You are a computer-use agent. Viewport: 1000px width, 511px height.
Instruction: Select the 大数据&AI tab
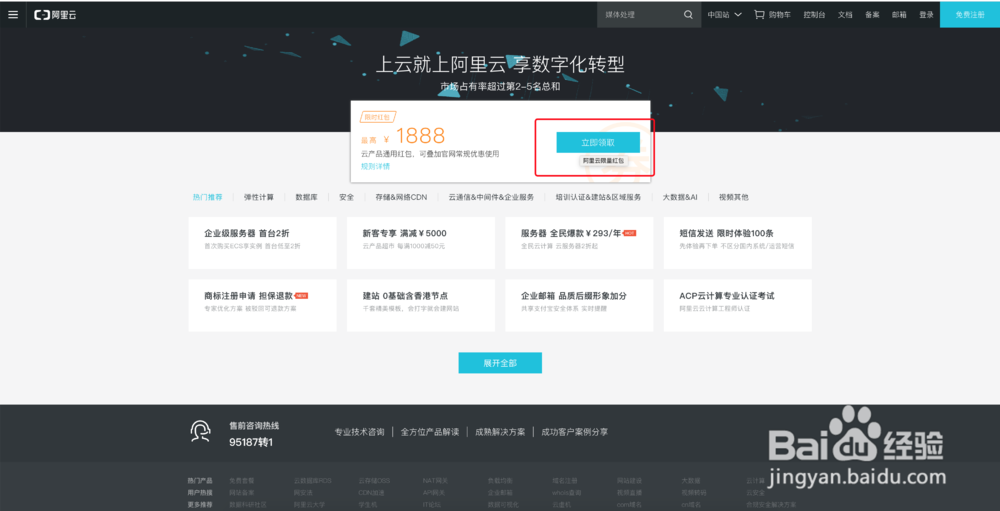pyautogui.click(x=680, y=197)
